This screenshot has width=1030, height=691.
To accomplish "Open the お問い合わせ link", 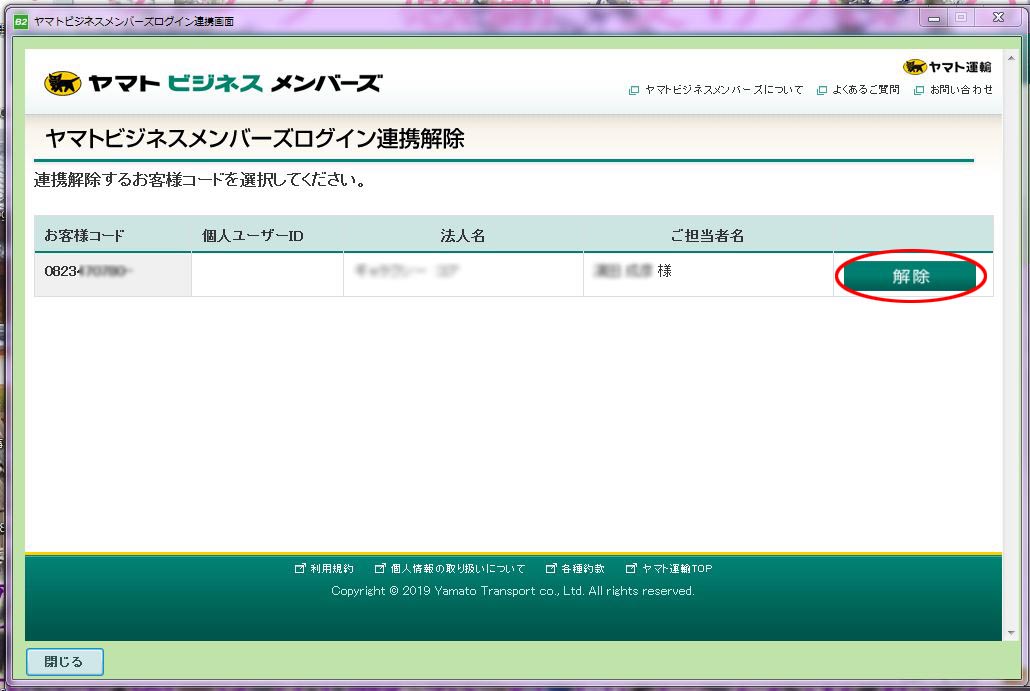I will 961,89.
